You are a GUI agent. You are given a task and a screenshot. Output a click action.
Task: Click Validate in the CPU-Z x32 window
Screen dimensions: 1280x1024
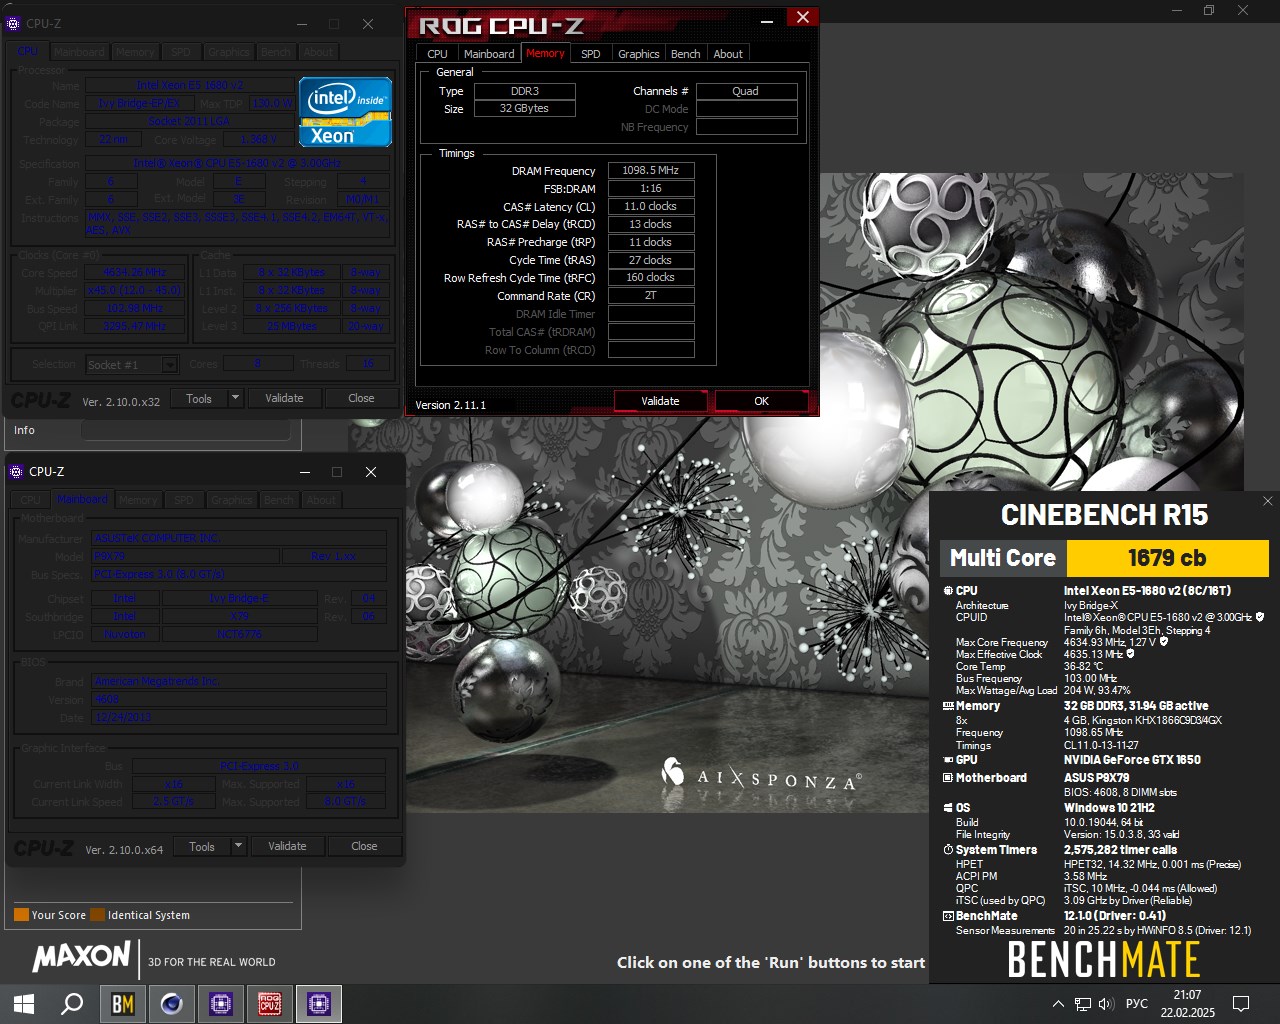(x=284, y=398)
